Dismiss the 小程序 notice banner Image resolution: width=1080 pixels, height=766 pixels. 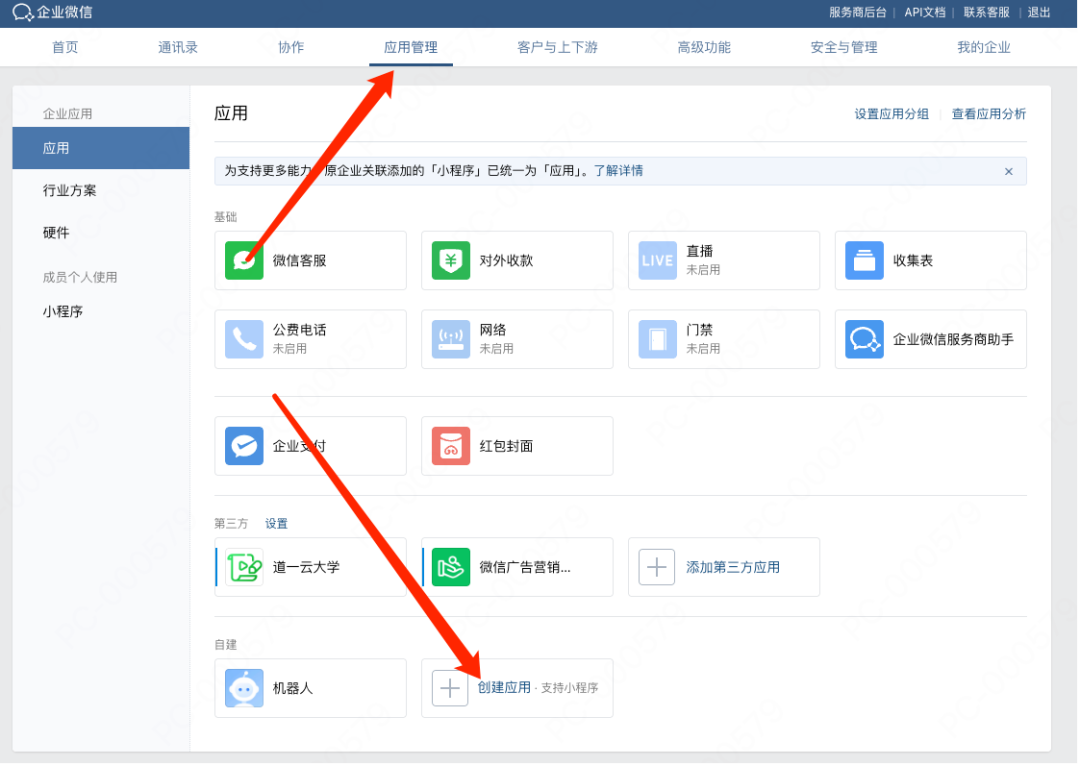click(x=1008, y=172)
